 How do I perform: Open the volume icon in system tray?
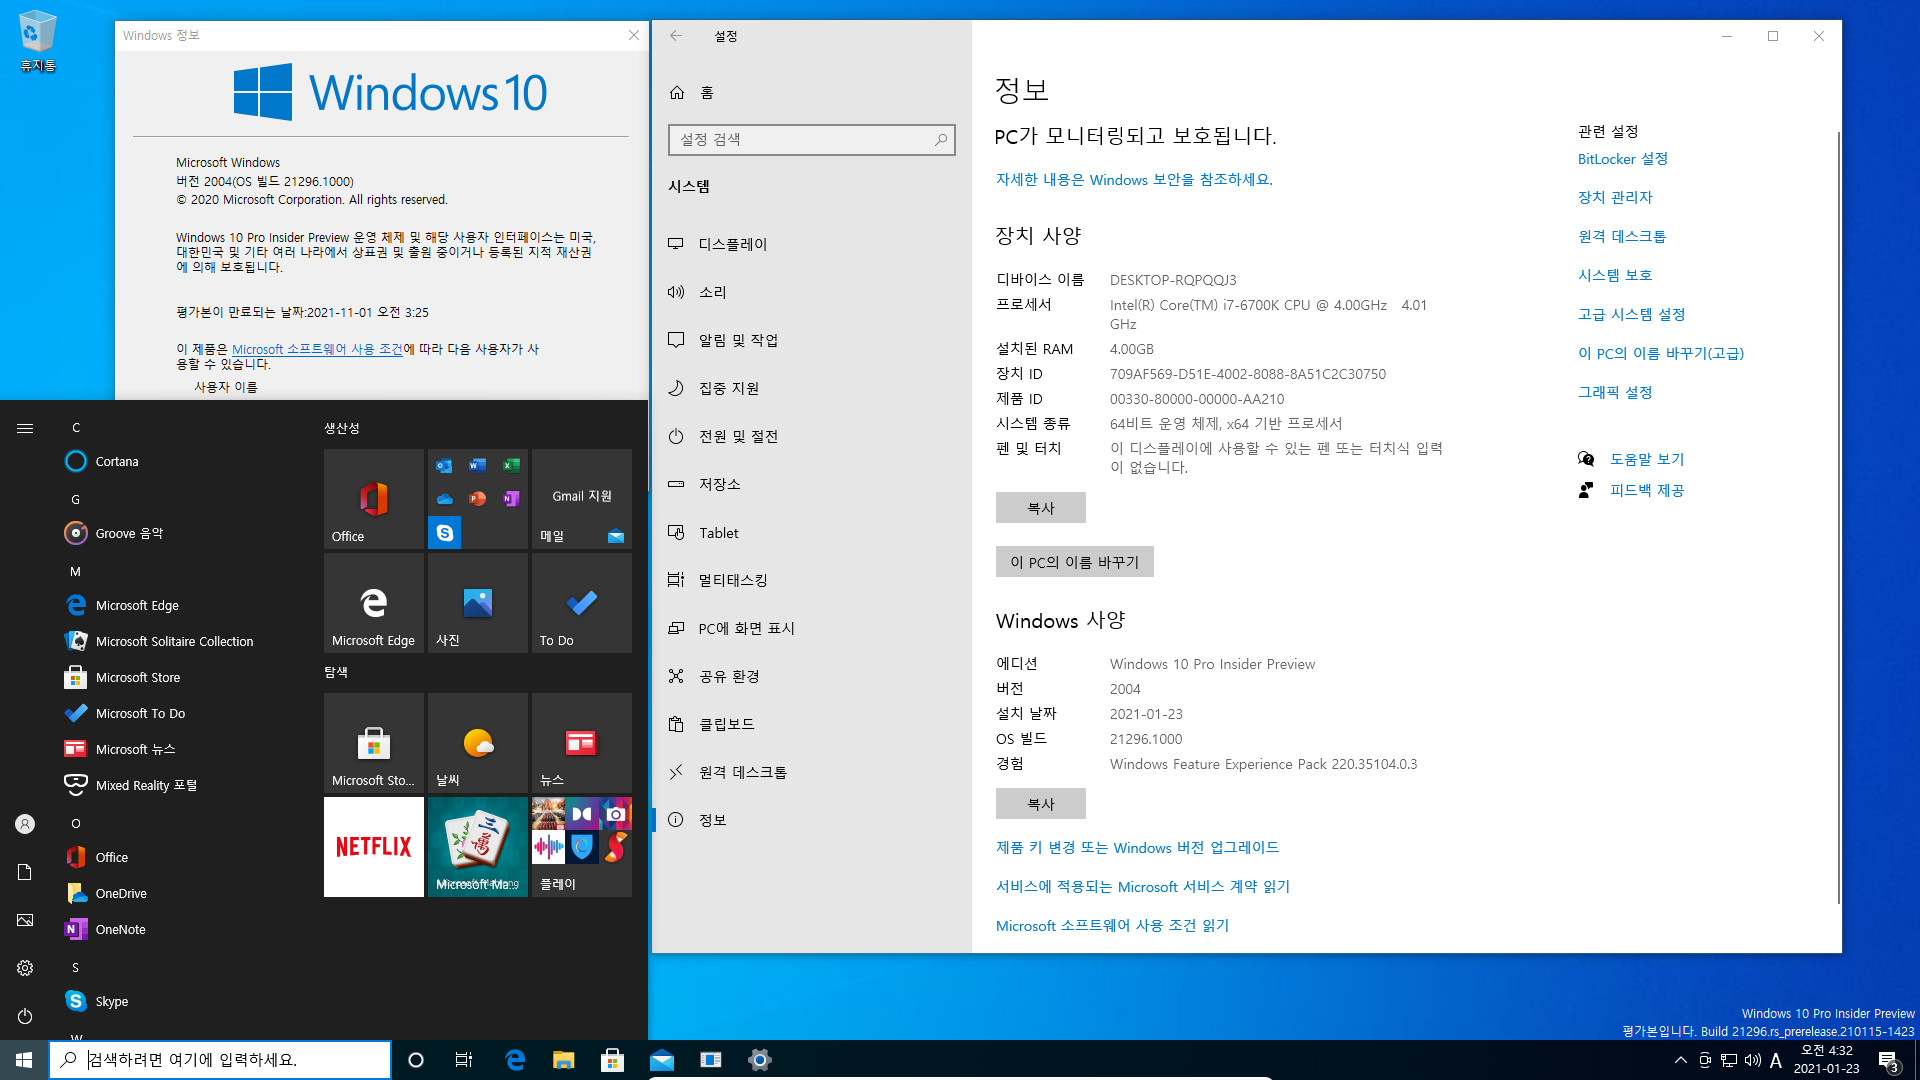[x=1753, y=1060]
